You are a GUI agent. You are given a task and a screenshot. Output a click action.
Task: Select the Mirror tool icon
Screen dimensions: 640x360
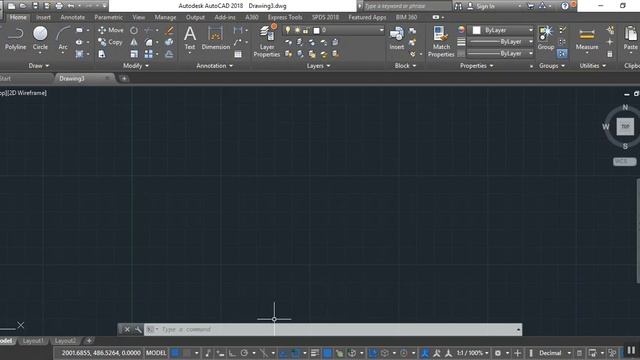tap(134, 42)
